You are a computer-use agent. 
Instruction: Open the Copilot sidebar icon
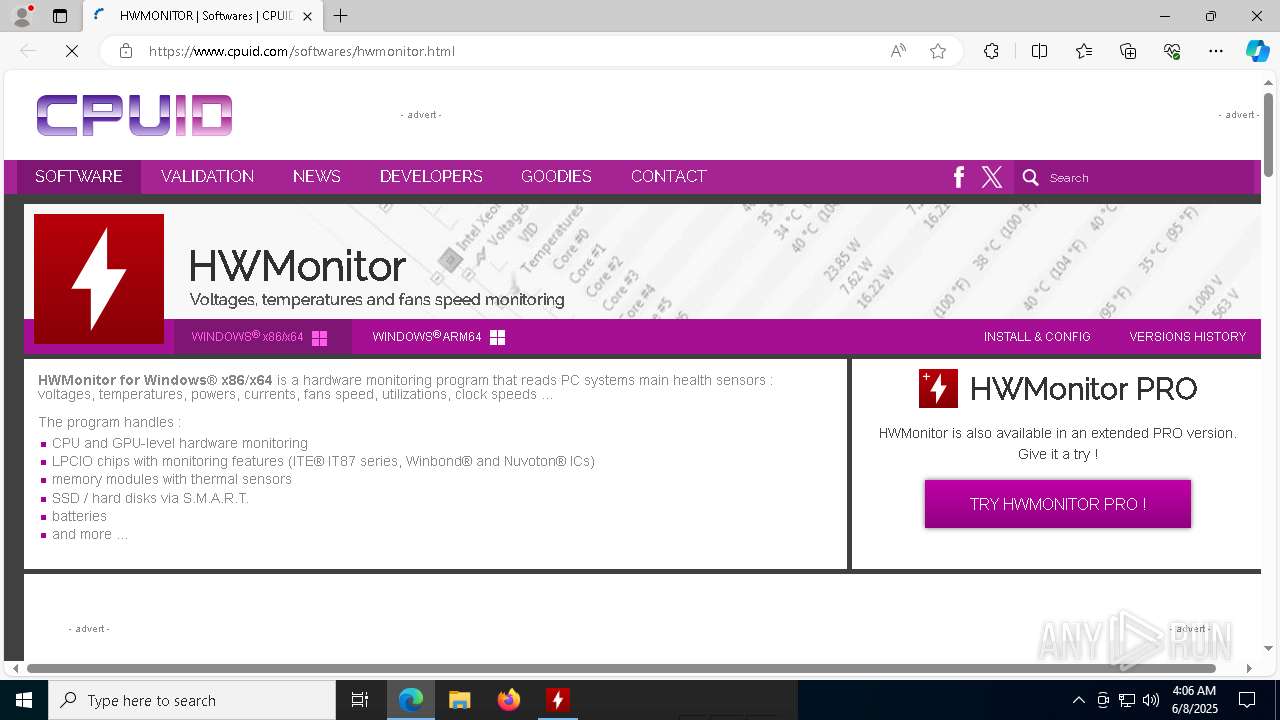point(1257,51)
